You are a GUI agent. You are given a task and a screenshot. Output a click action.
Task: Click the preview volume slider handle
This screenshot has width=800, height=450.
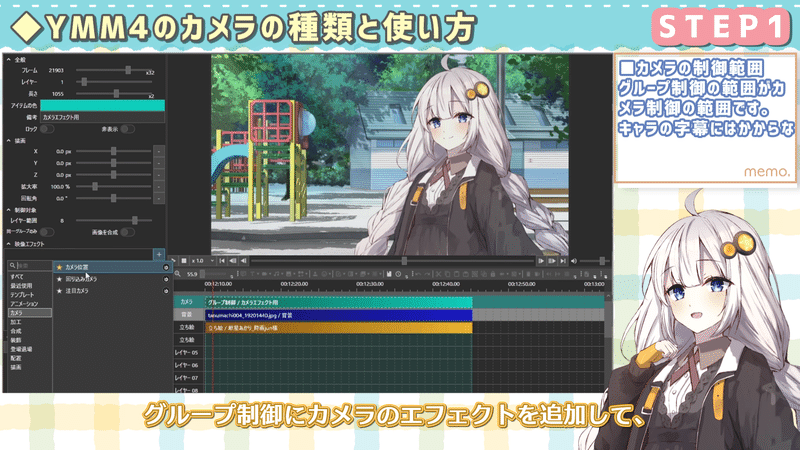pyautogui.click(x=602, y=261)
